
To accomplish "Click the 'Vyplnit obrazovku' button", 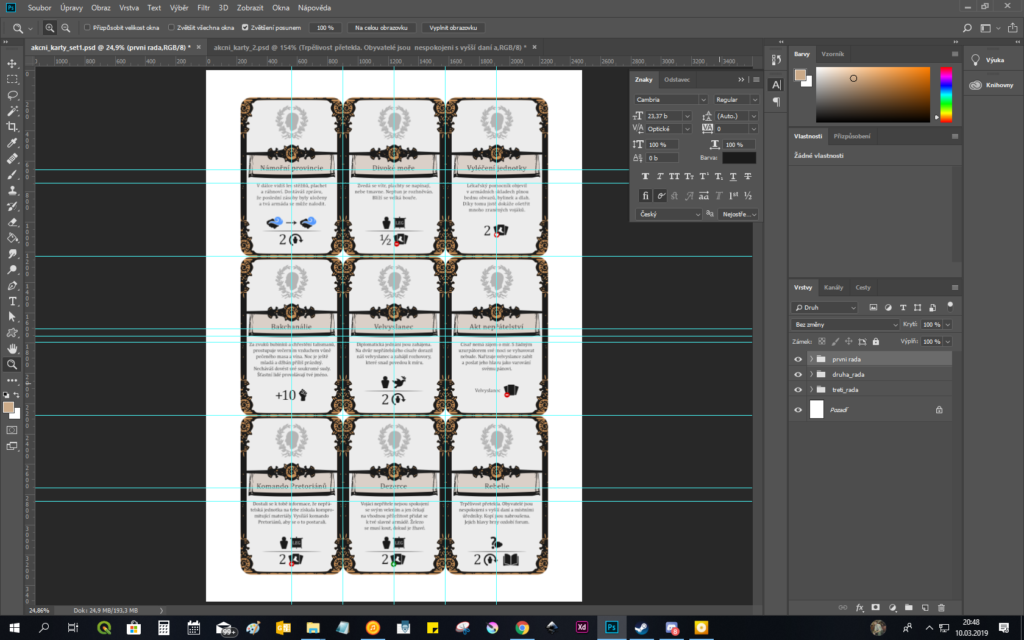I will tap(453, 28).
